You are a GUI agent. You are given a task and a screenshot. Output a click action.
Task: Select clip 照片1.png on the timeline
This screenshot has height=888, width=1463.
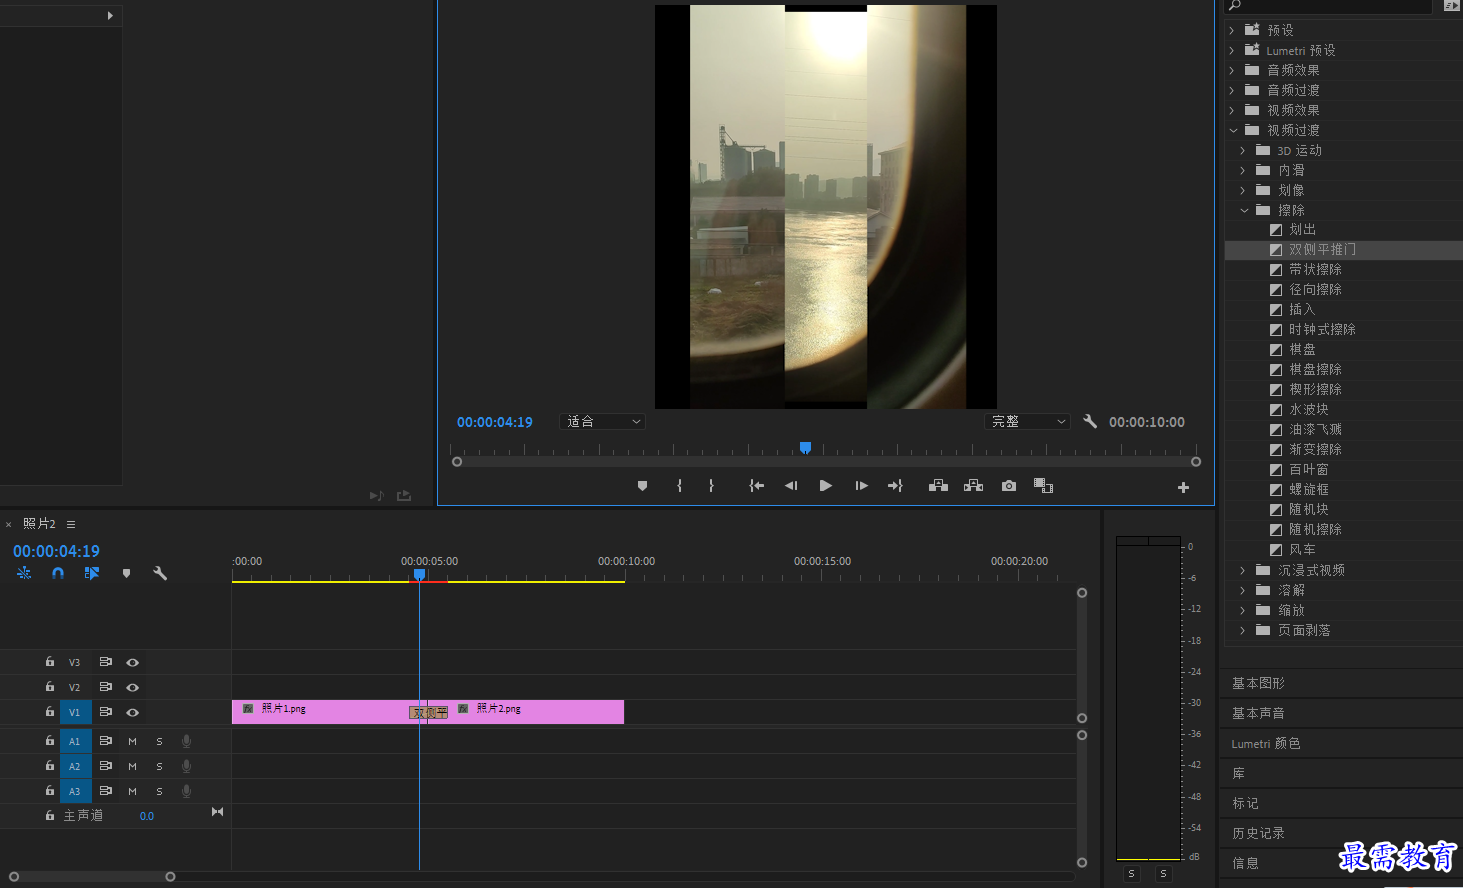point(321,711)
